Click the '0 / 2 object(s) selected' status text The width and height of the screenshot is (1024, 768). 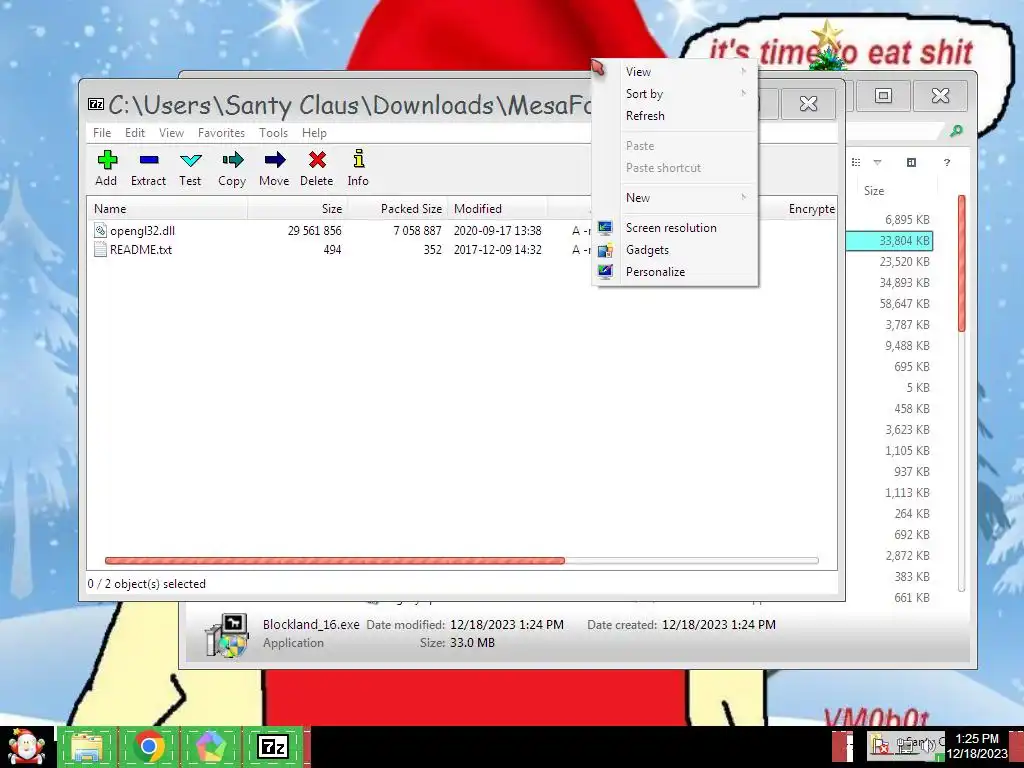[147, 584]
